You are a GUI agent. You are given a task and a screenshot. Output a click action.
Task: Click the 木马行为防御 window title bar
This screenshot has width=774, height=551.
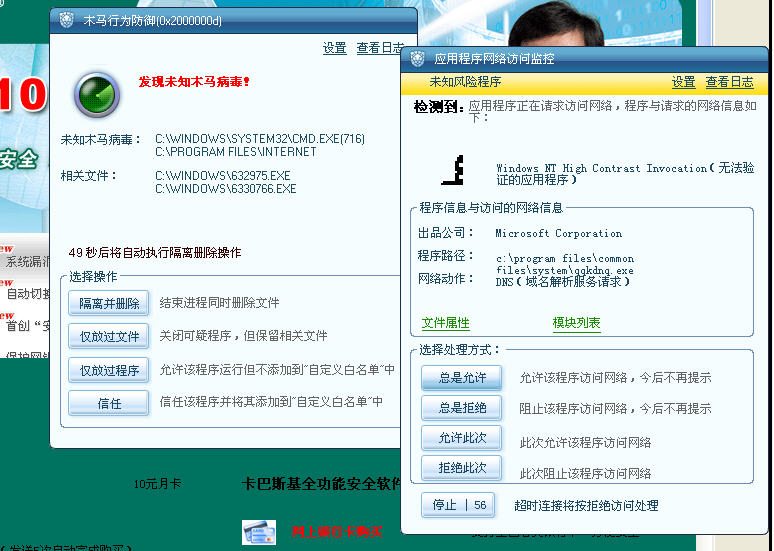(x=233, y=21)
